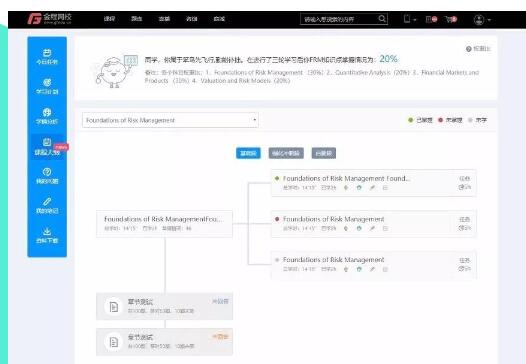Image resolution: width=526 pixels, height=364 pixels.
Task: Open the message icon with the red badge
Action: coord(431,19)
